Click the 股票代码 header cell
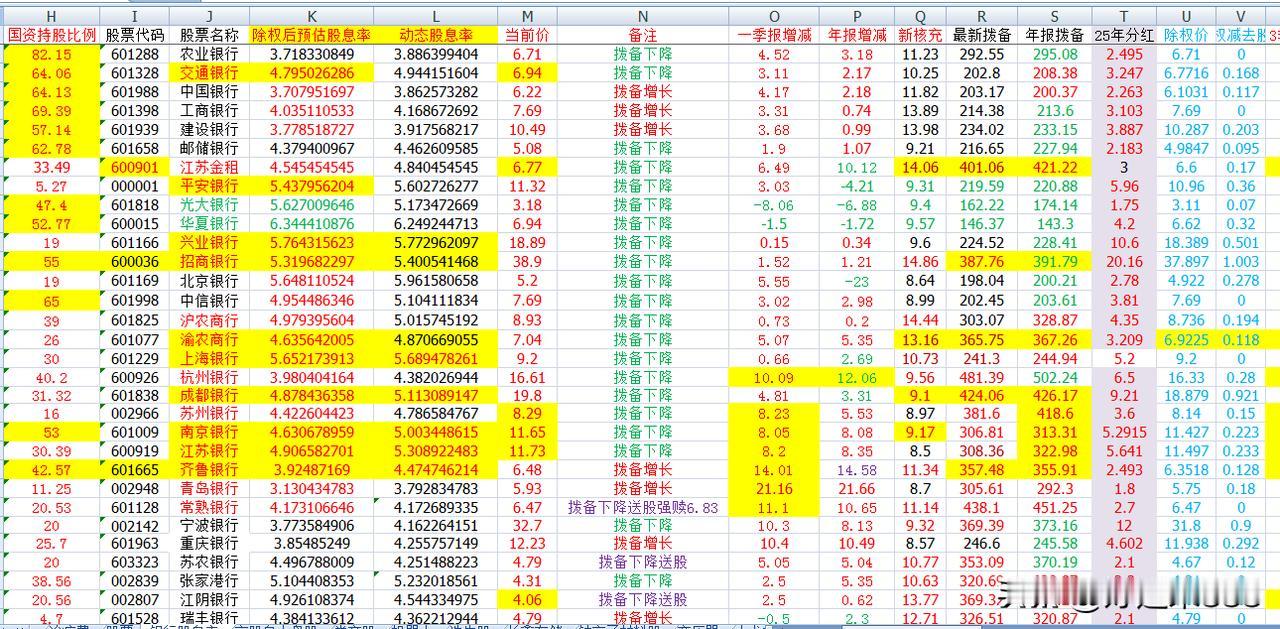 pyautogui.click(x=135, y=35)
